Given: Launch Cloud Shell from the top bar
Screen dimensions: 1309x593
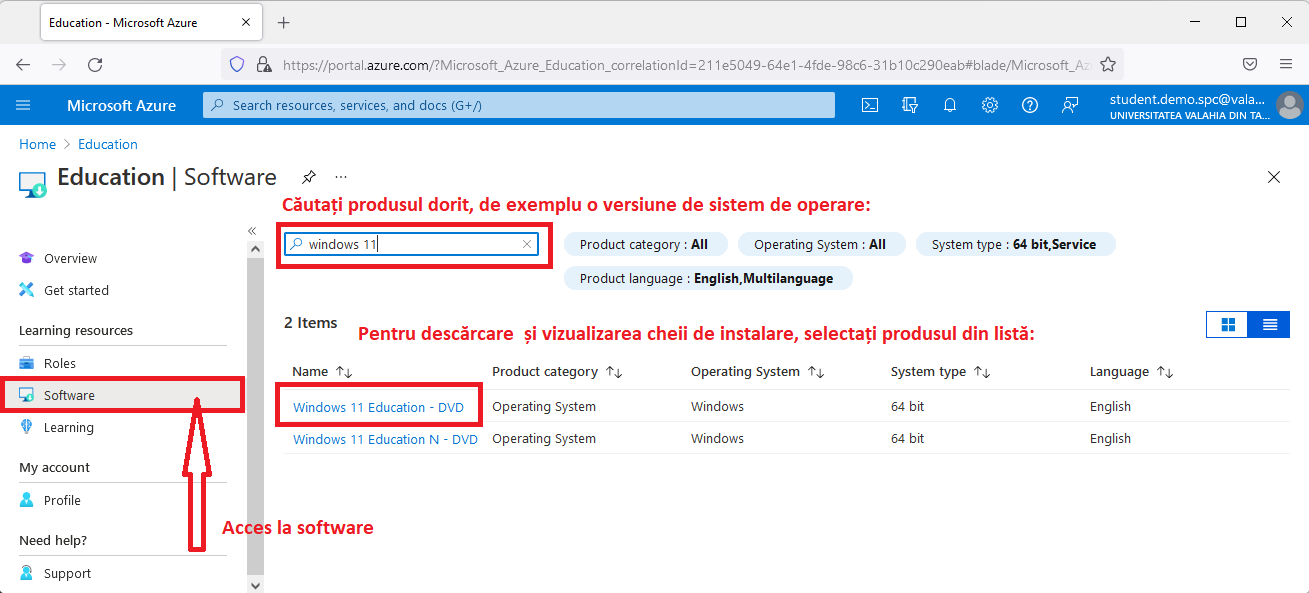Looking at the screenshot, I should 870,105.
